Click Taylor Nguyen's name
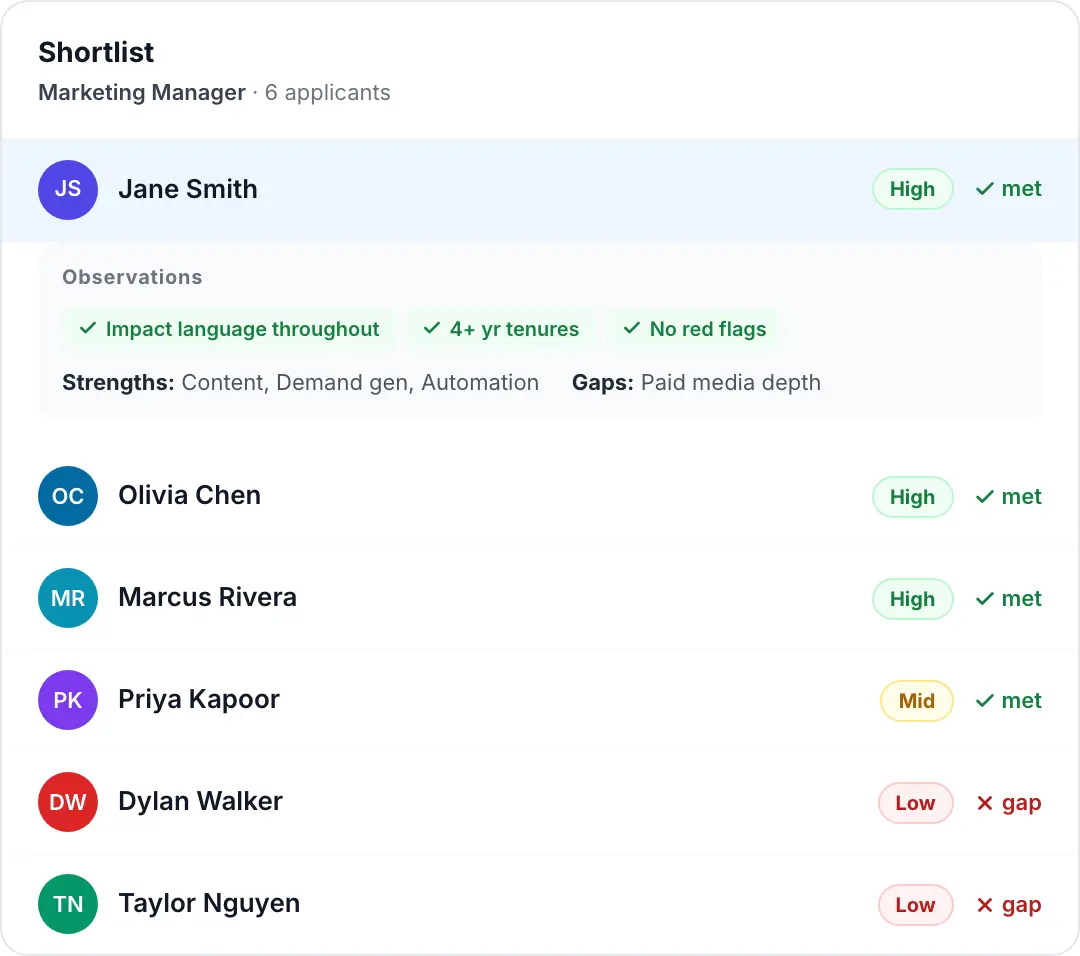This screenshot has width=1080, height=956. coord(209,904)
